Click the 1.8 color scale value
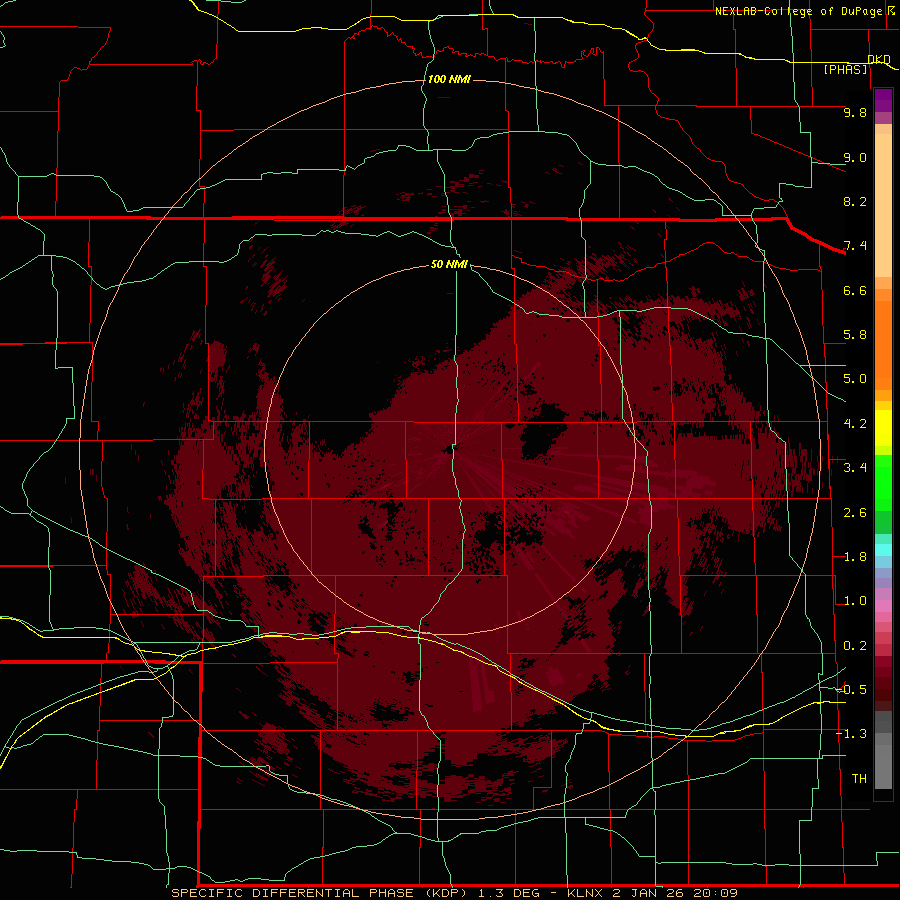 [x=855, y=557]
